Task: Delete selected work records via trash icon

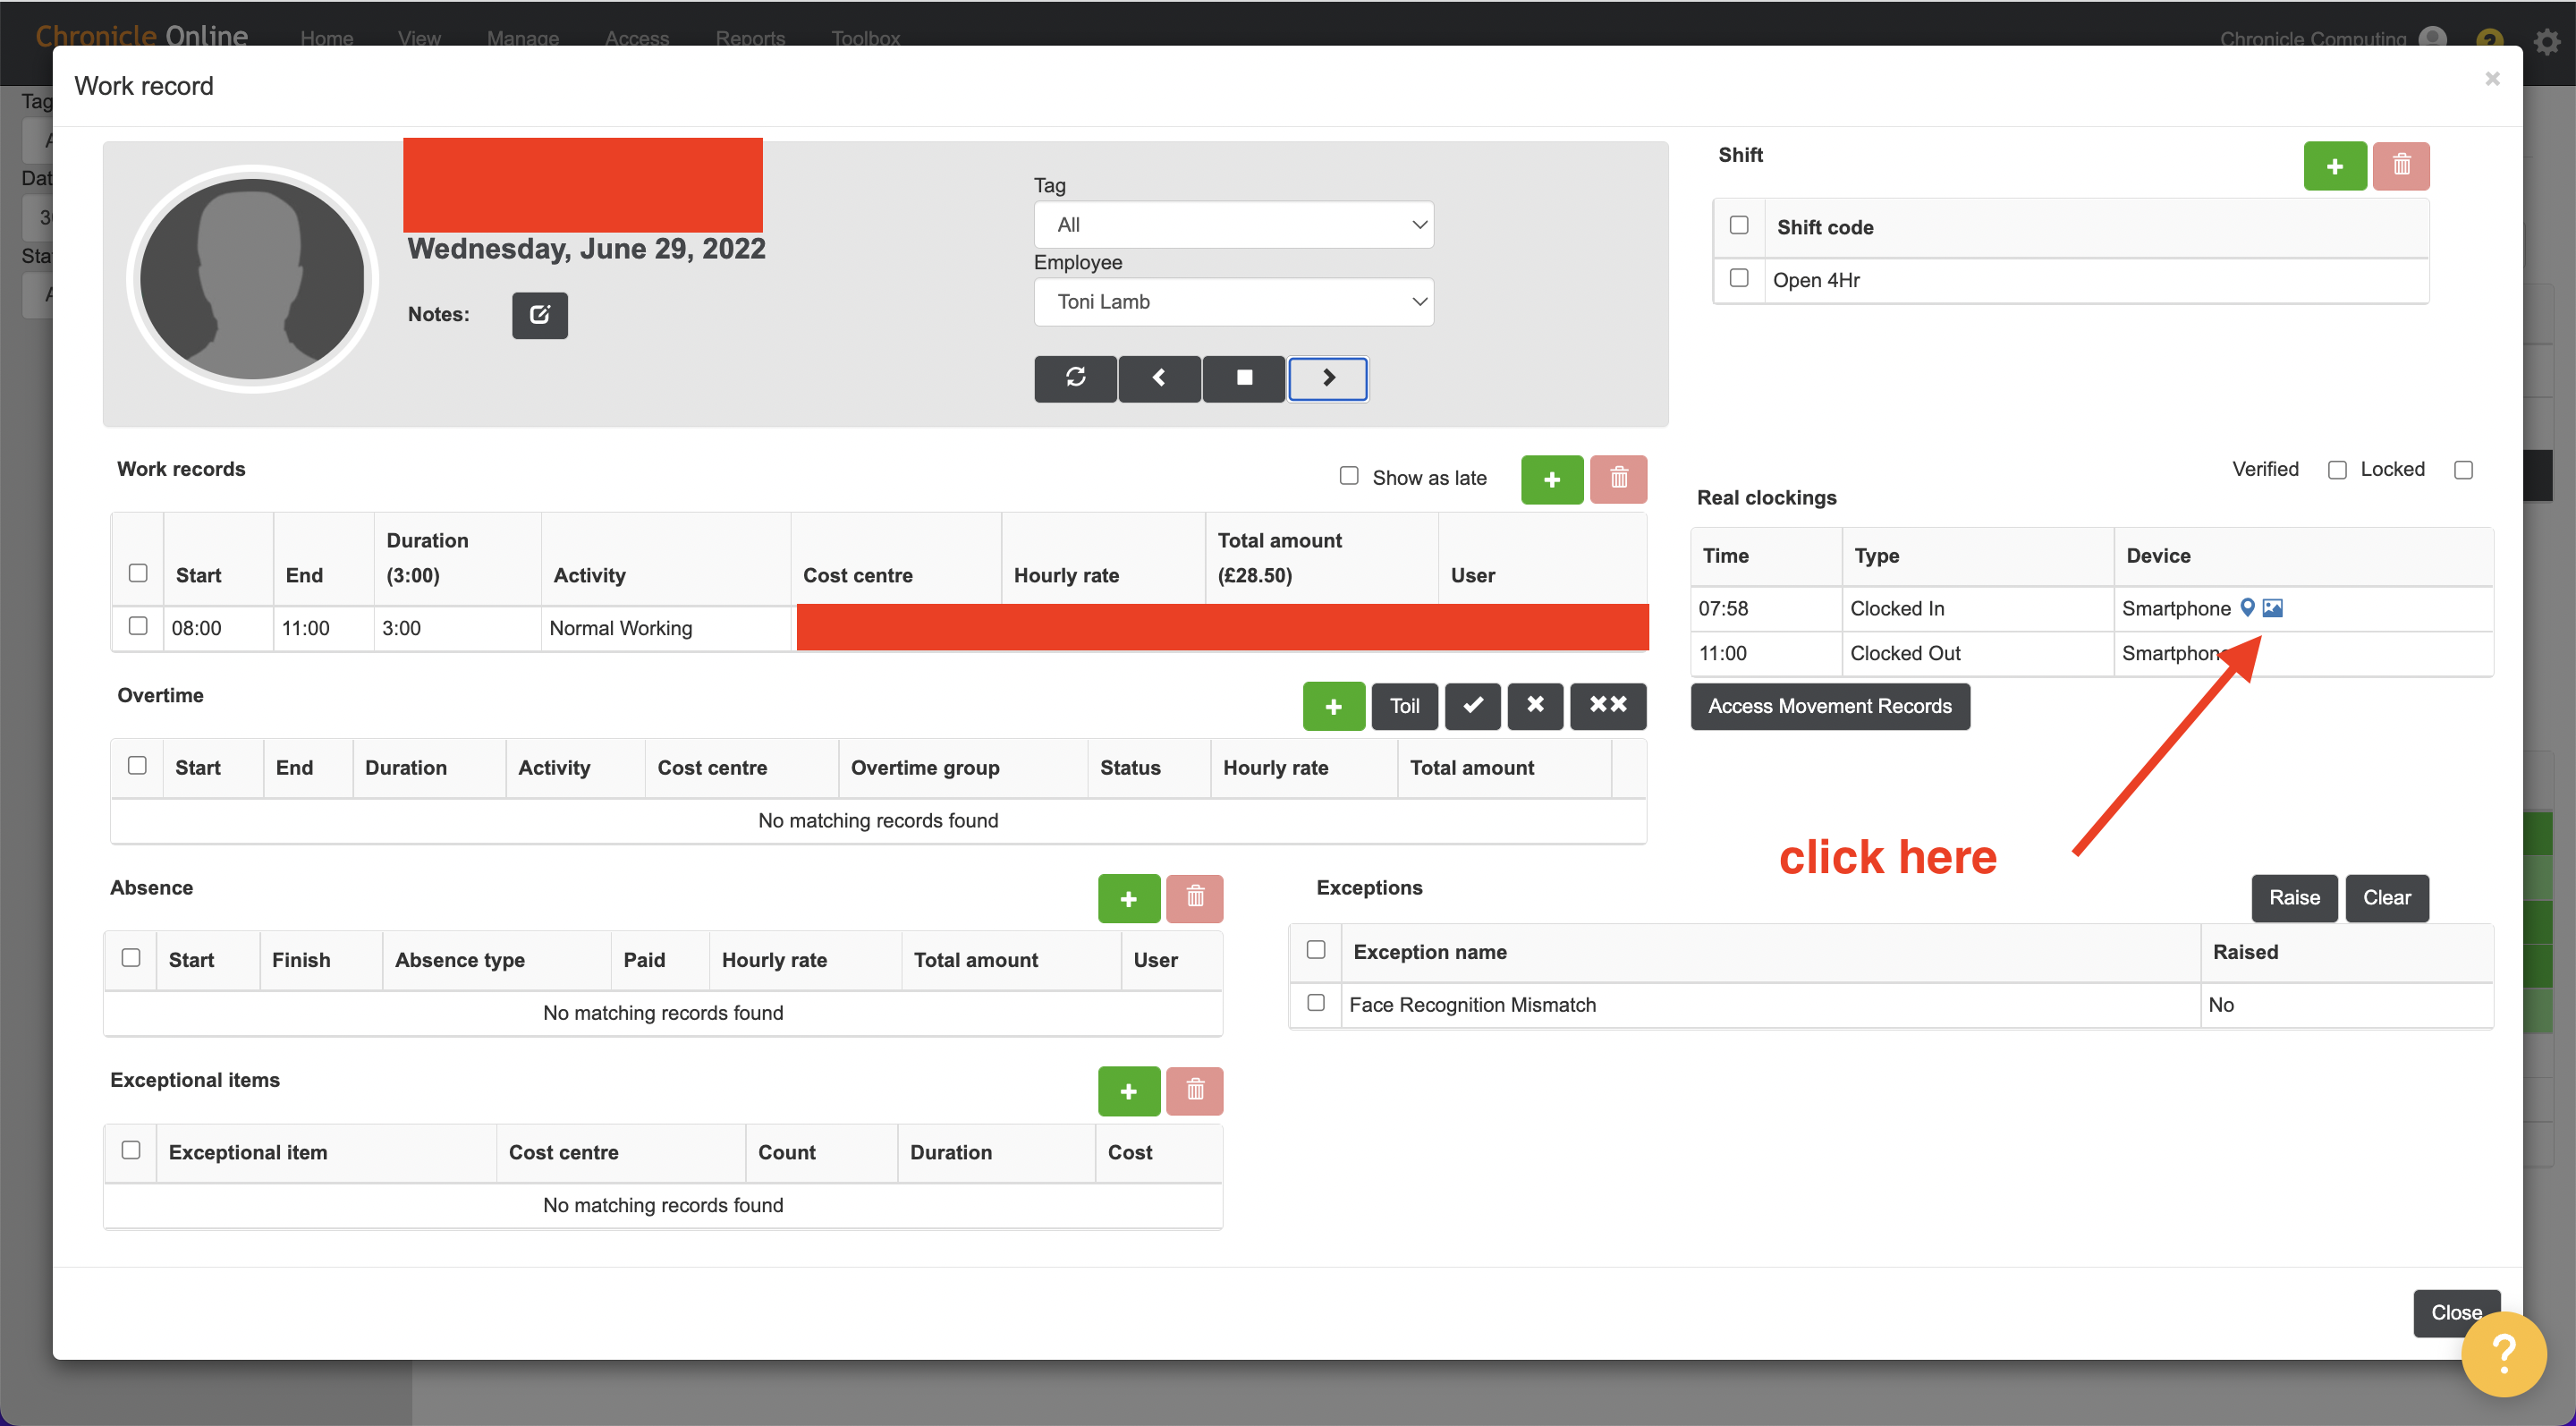Action: pos(1618,479)
